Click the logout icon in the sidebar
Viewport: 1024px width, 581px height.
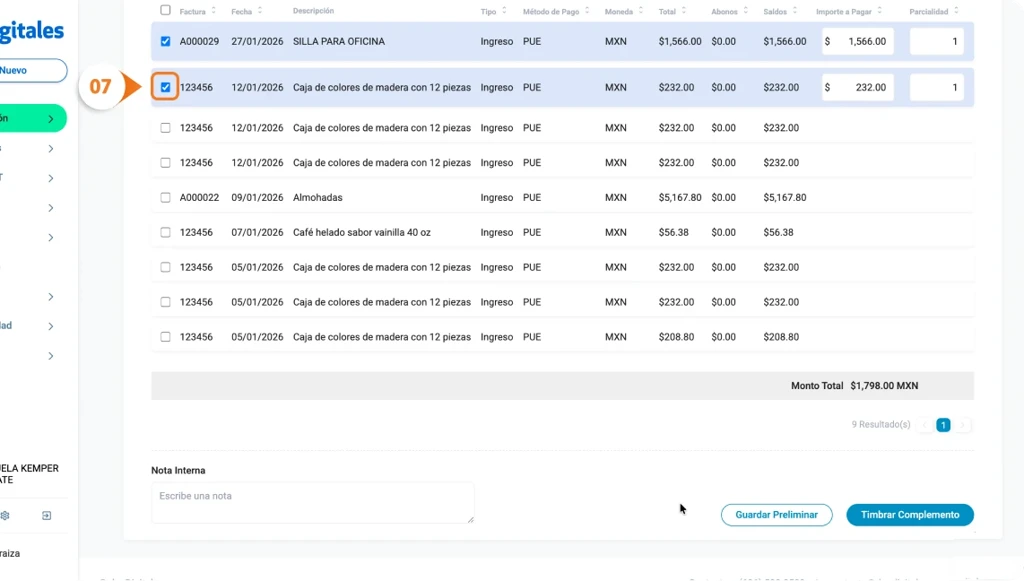(x=46, y=516)
